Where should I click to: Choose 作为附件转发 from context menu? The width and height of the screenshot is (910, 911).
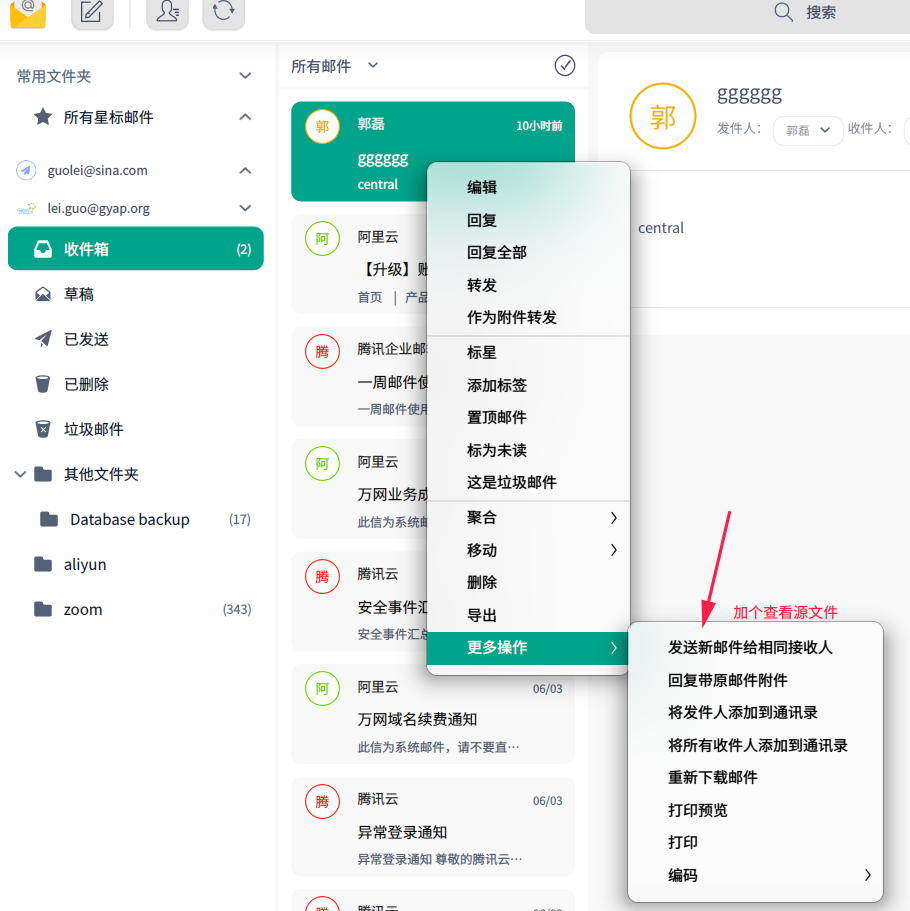coord(528,317)
